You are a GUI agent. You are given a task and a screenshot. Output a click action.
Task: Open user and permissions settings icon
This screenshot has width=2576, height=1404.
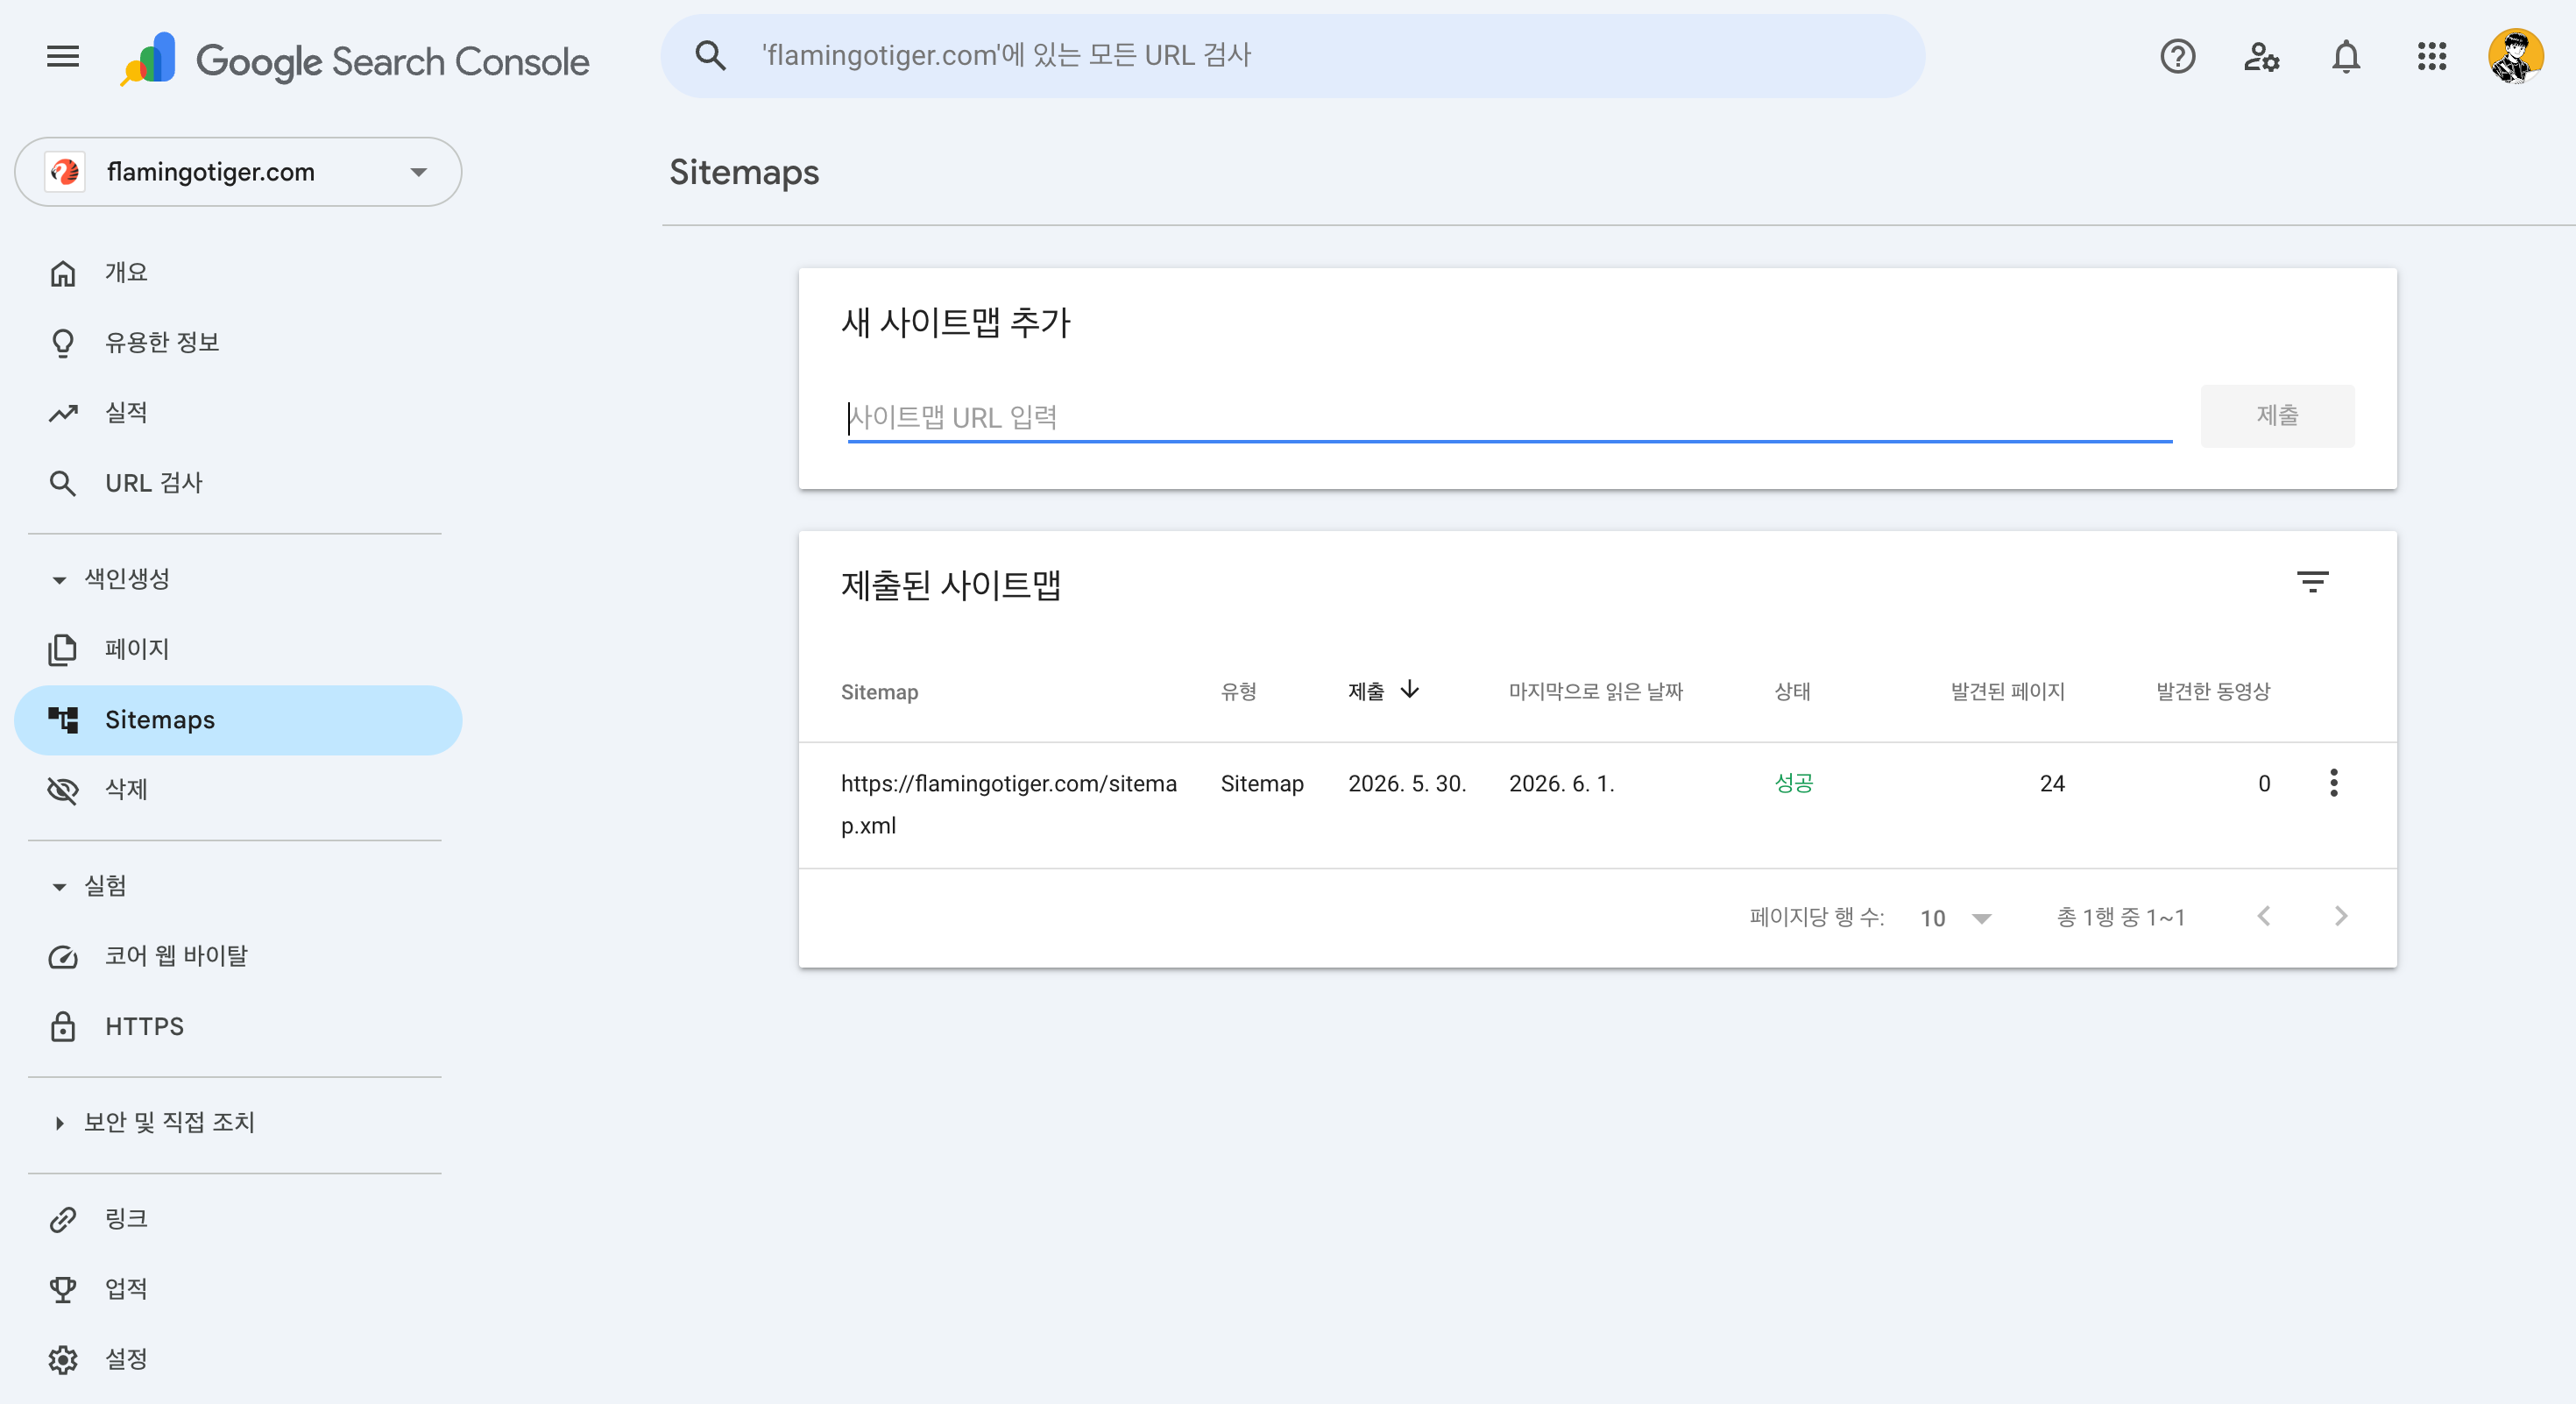click(x=2261, y=56)
